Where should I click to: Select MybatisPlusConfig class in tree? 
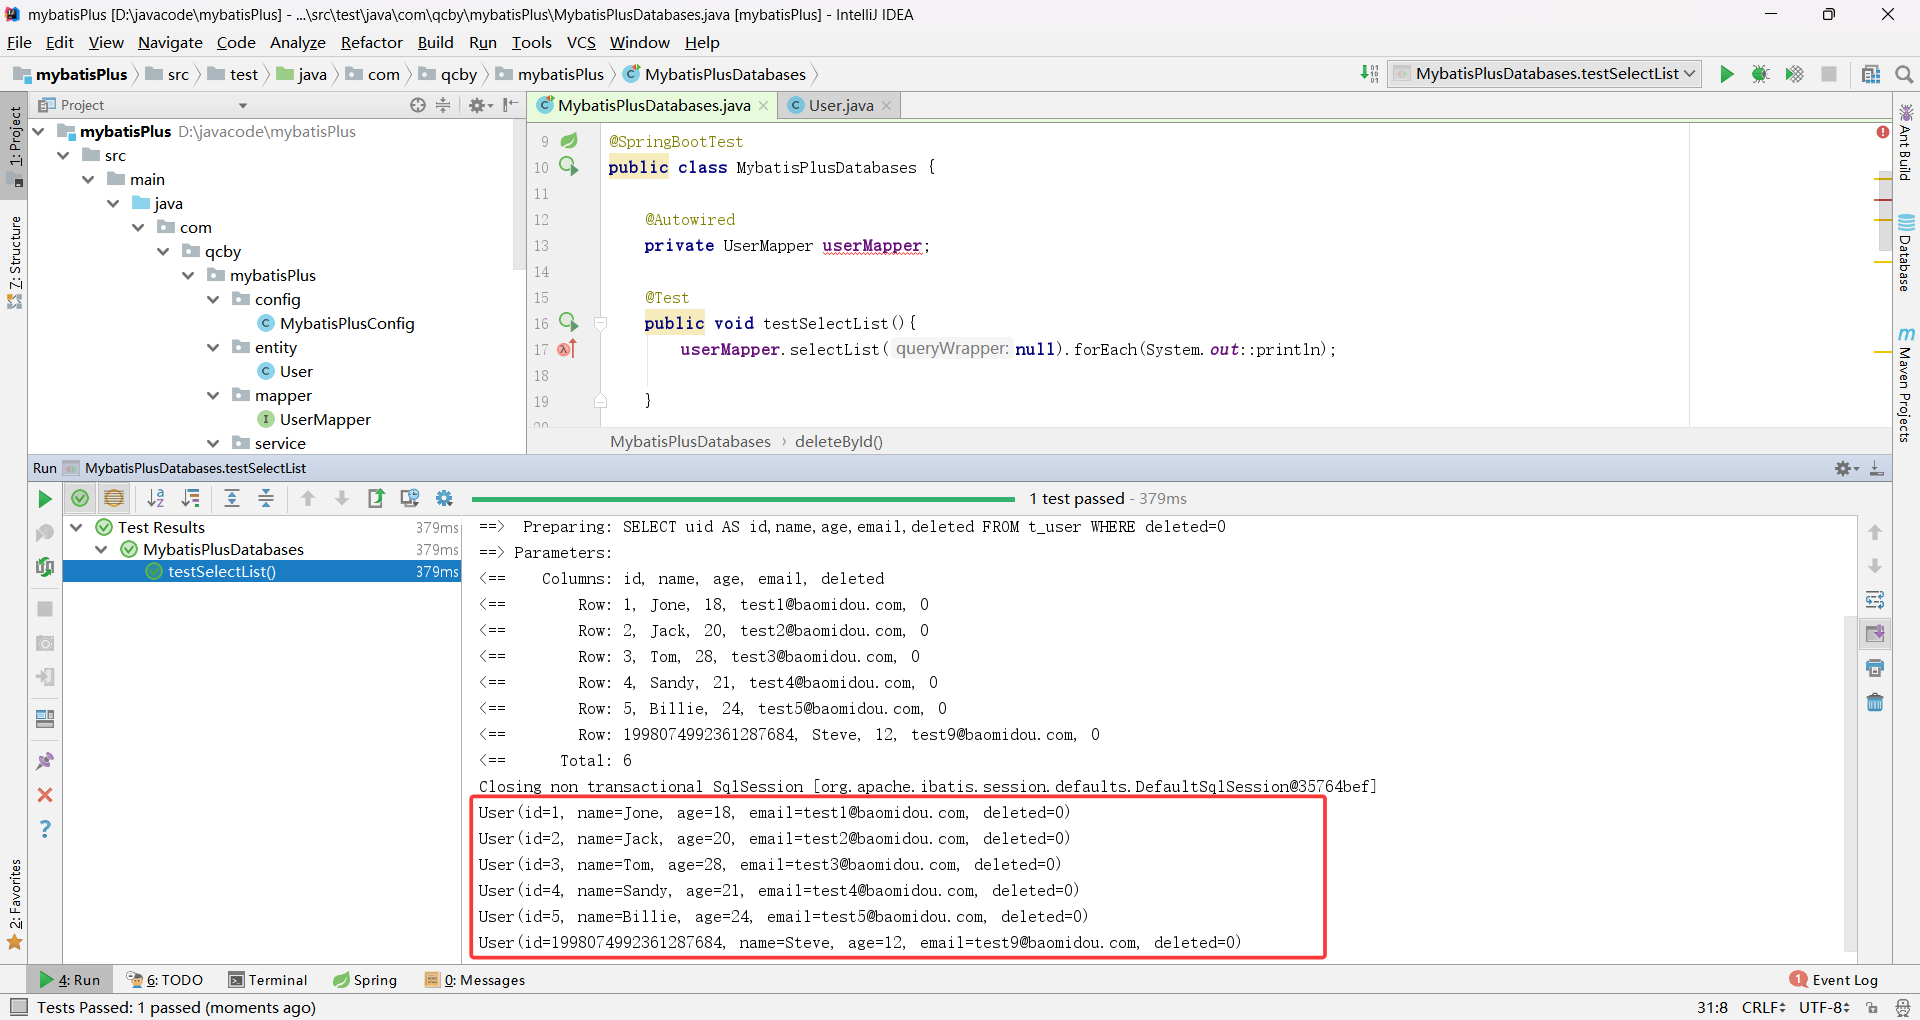tap(336, 323)
